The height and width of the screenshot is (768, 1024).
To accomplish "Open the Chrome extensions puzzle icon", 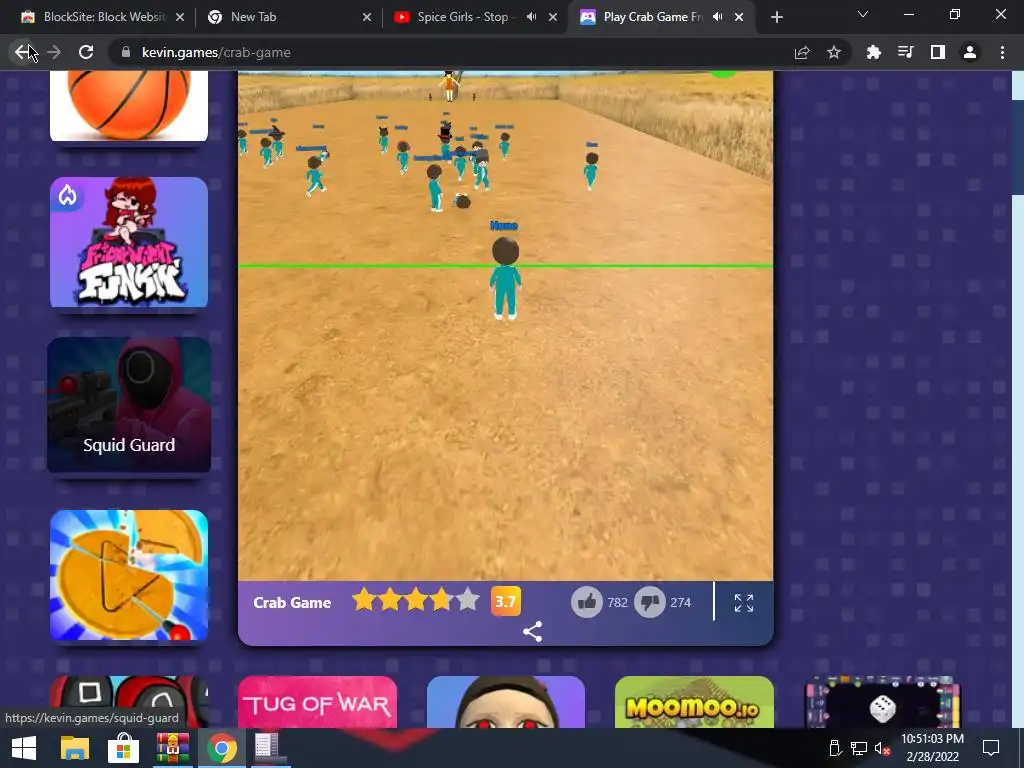I will click(873, 52).
